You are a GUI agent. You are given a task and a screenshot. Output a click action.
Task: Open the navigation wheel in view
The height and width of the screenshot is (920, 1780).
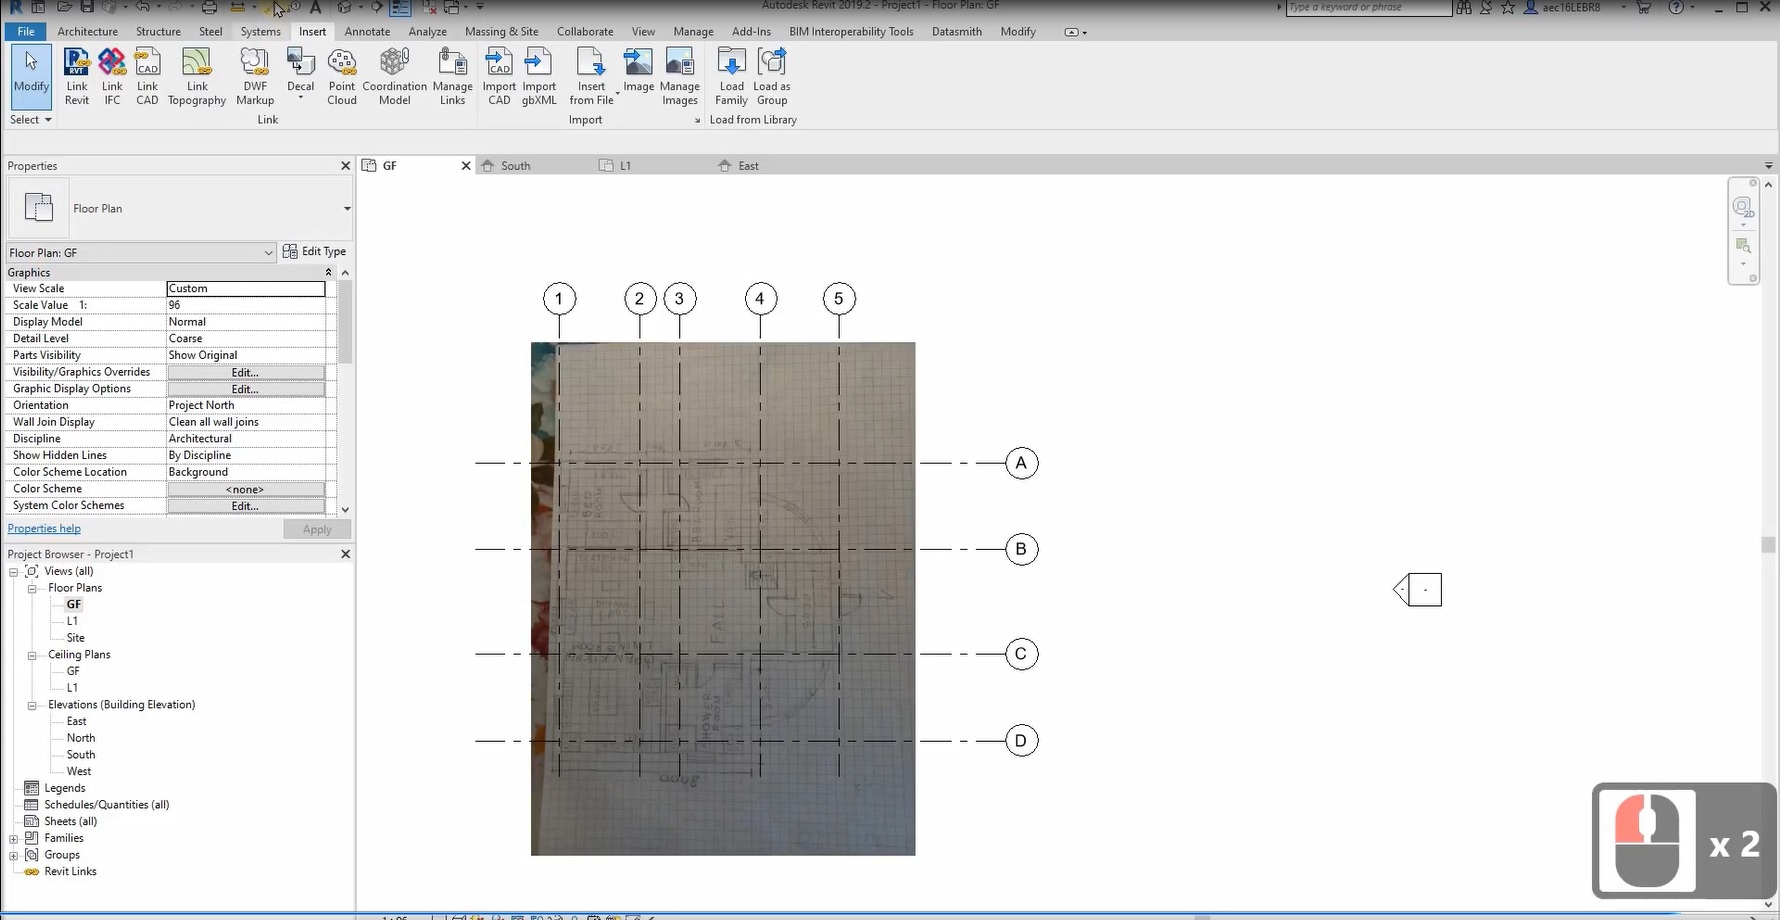coord(1743,207)
